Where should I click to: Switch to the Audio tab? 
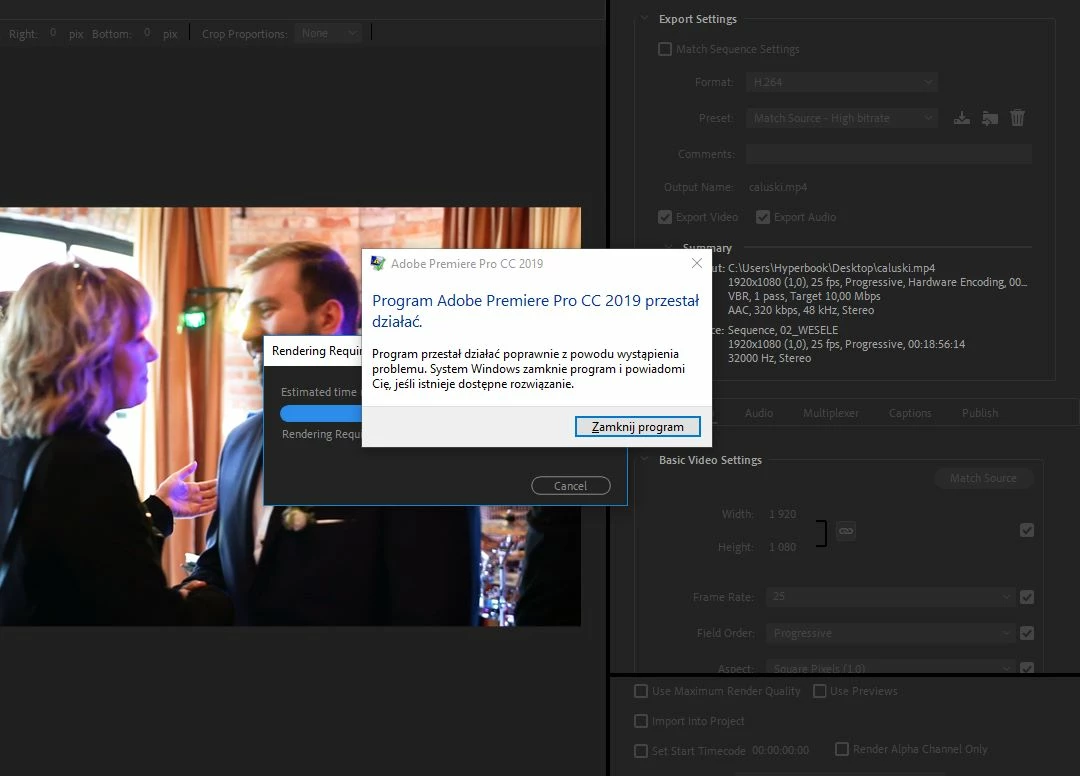[759, 413]
